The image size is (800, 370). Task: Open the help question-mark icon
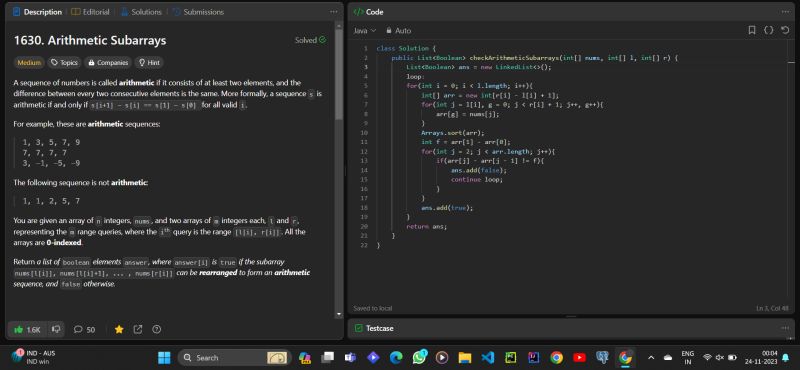click(x=157, y=330)
